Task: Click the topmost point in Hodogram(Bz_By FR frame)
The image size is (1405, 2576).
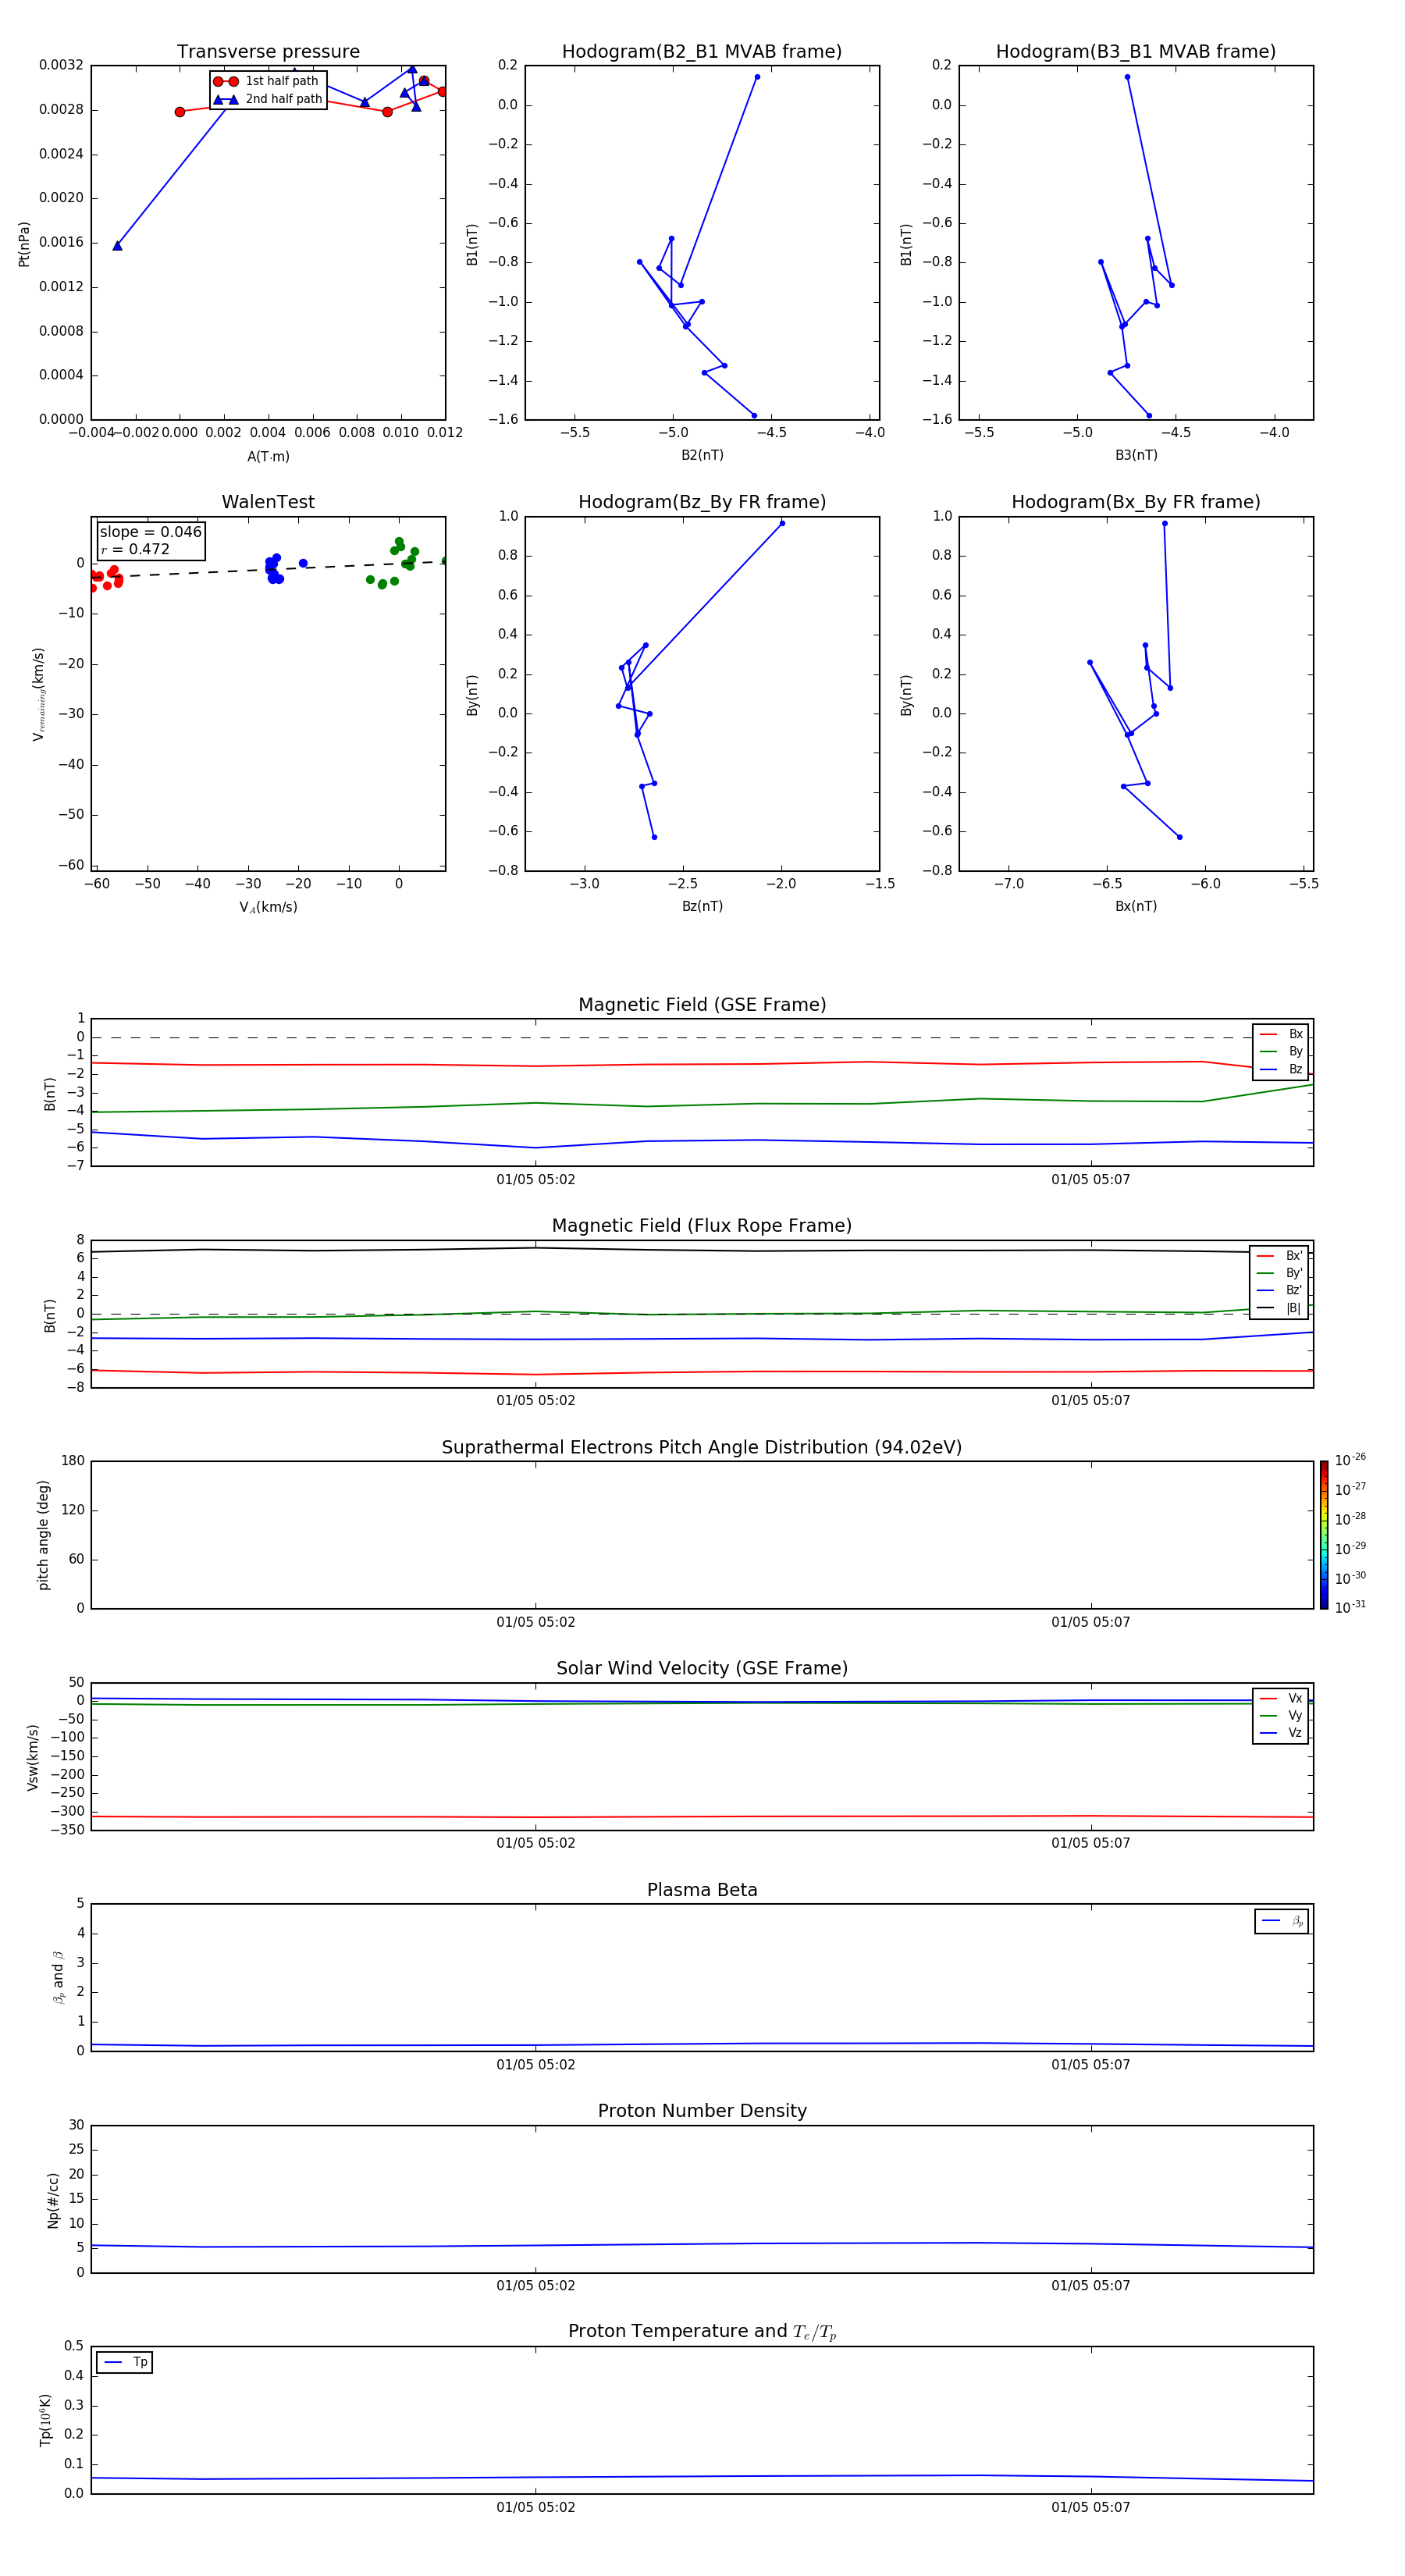Action: click(x=782, y=523)
